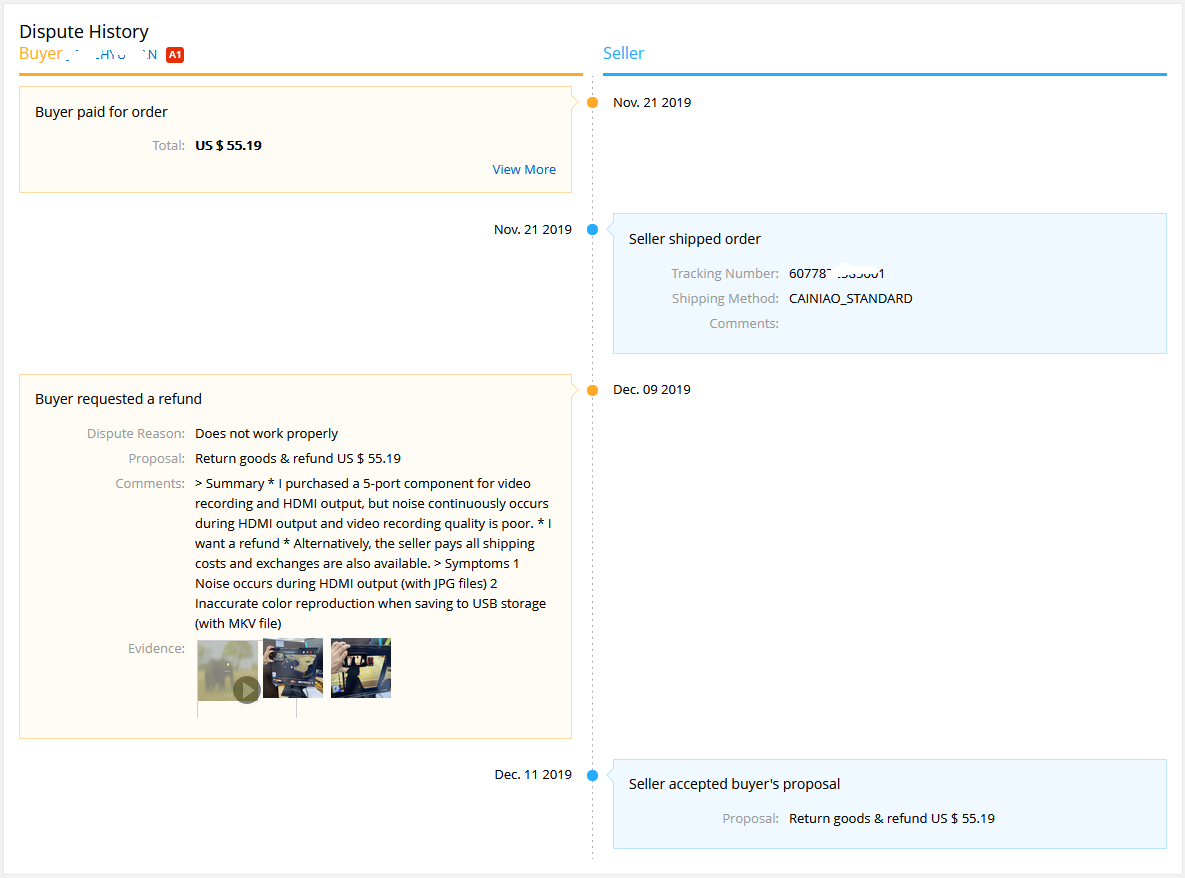The width and height of the screenshot is (1185, 878).
Task: Select buyer's proposal 'Return goods & refund' text
Action: tap(298, 459)
